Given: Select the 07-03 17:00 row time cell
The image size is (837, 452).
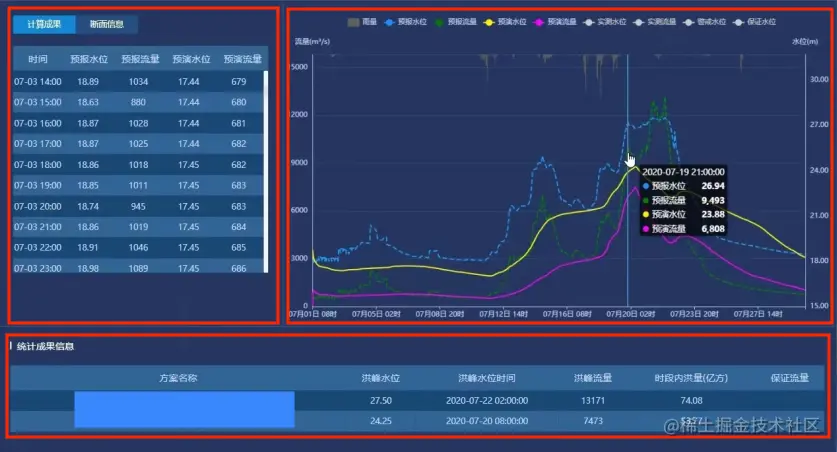Looking at the screenshot, I should pyautogui.click(x=38, y=144).
